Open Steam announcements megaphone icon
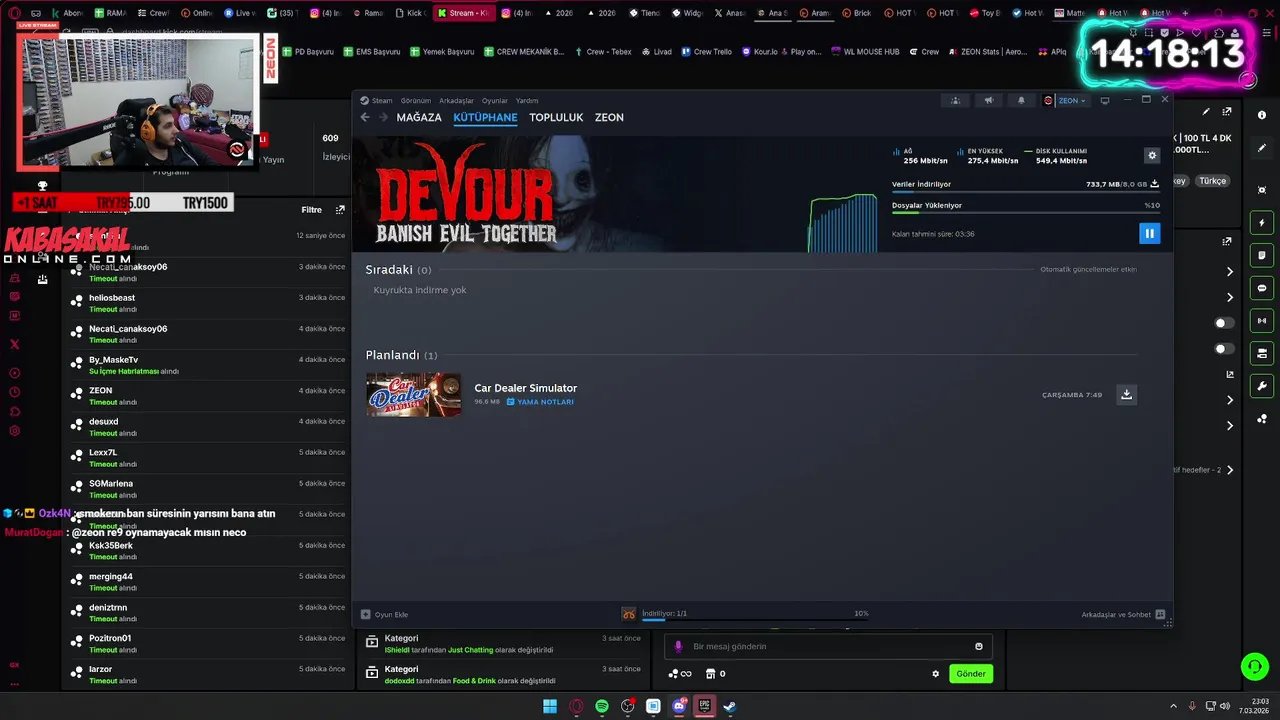Viewport: 1280px width, 720px height. 988,100
